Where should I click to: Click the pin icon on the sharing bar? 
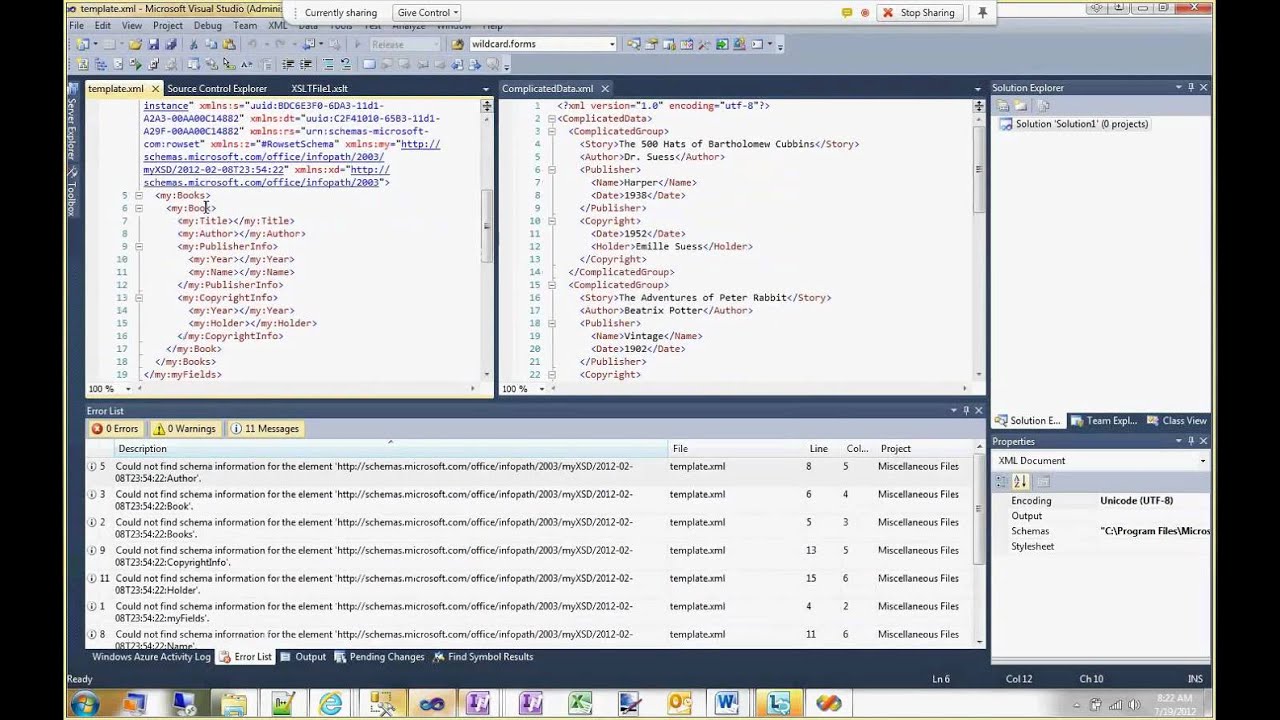(x=982, y=13)
